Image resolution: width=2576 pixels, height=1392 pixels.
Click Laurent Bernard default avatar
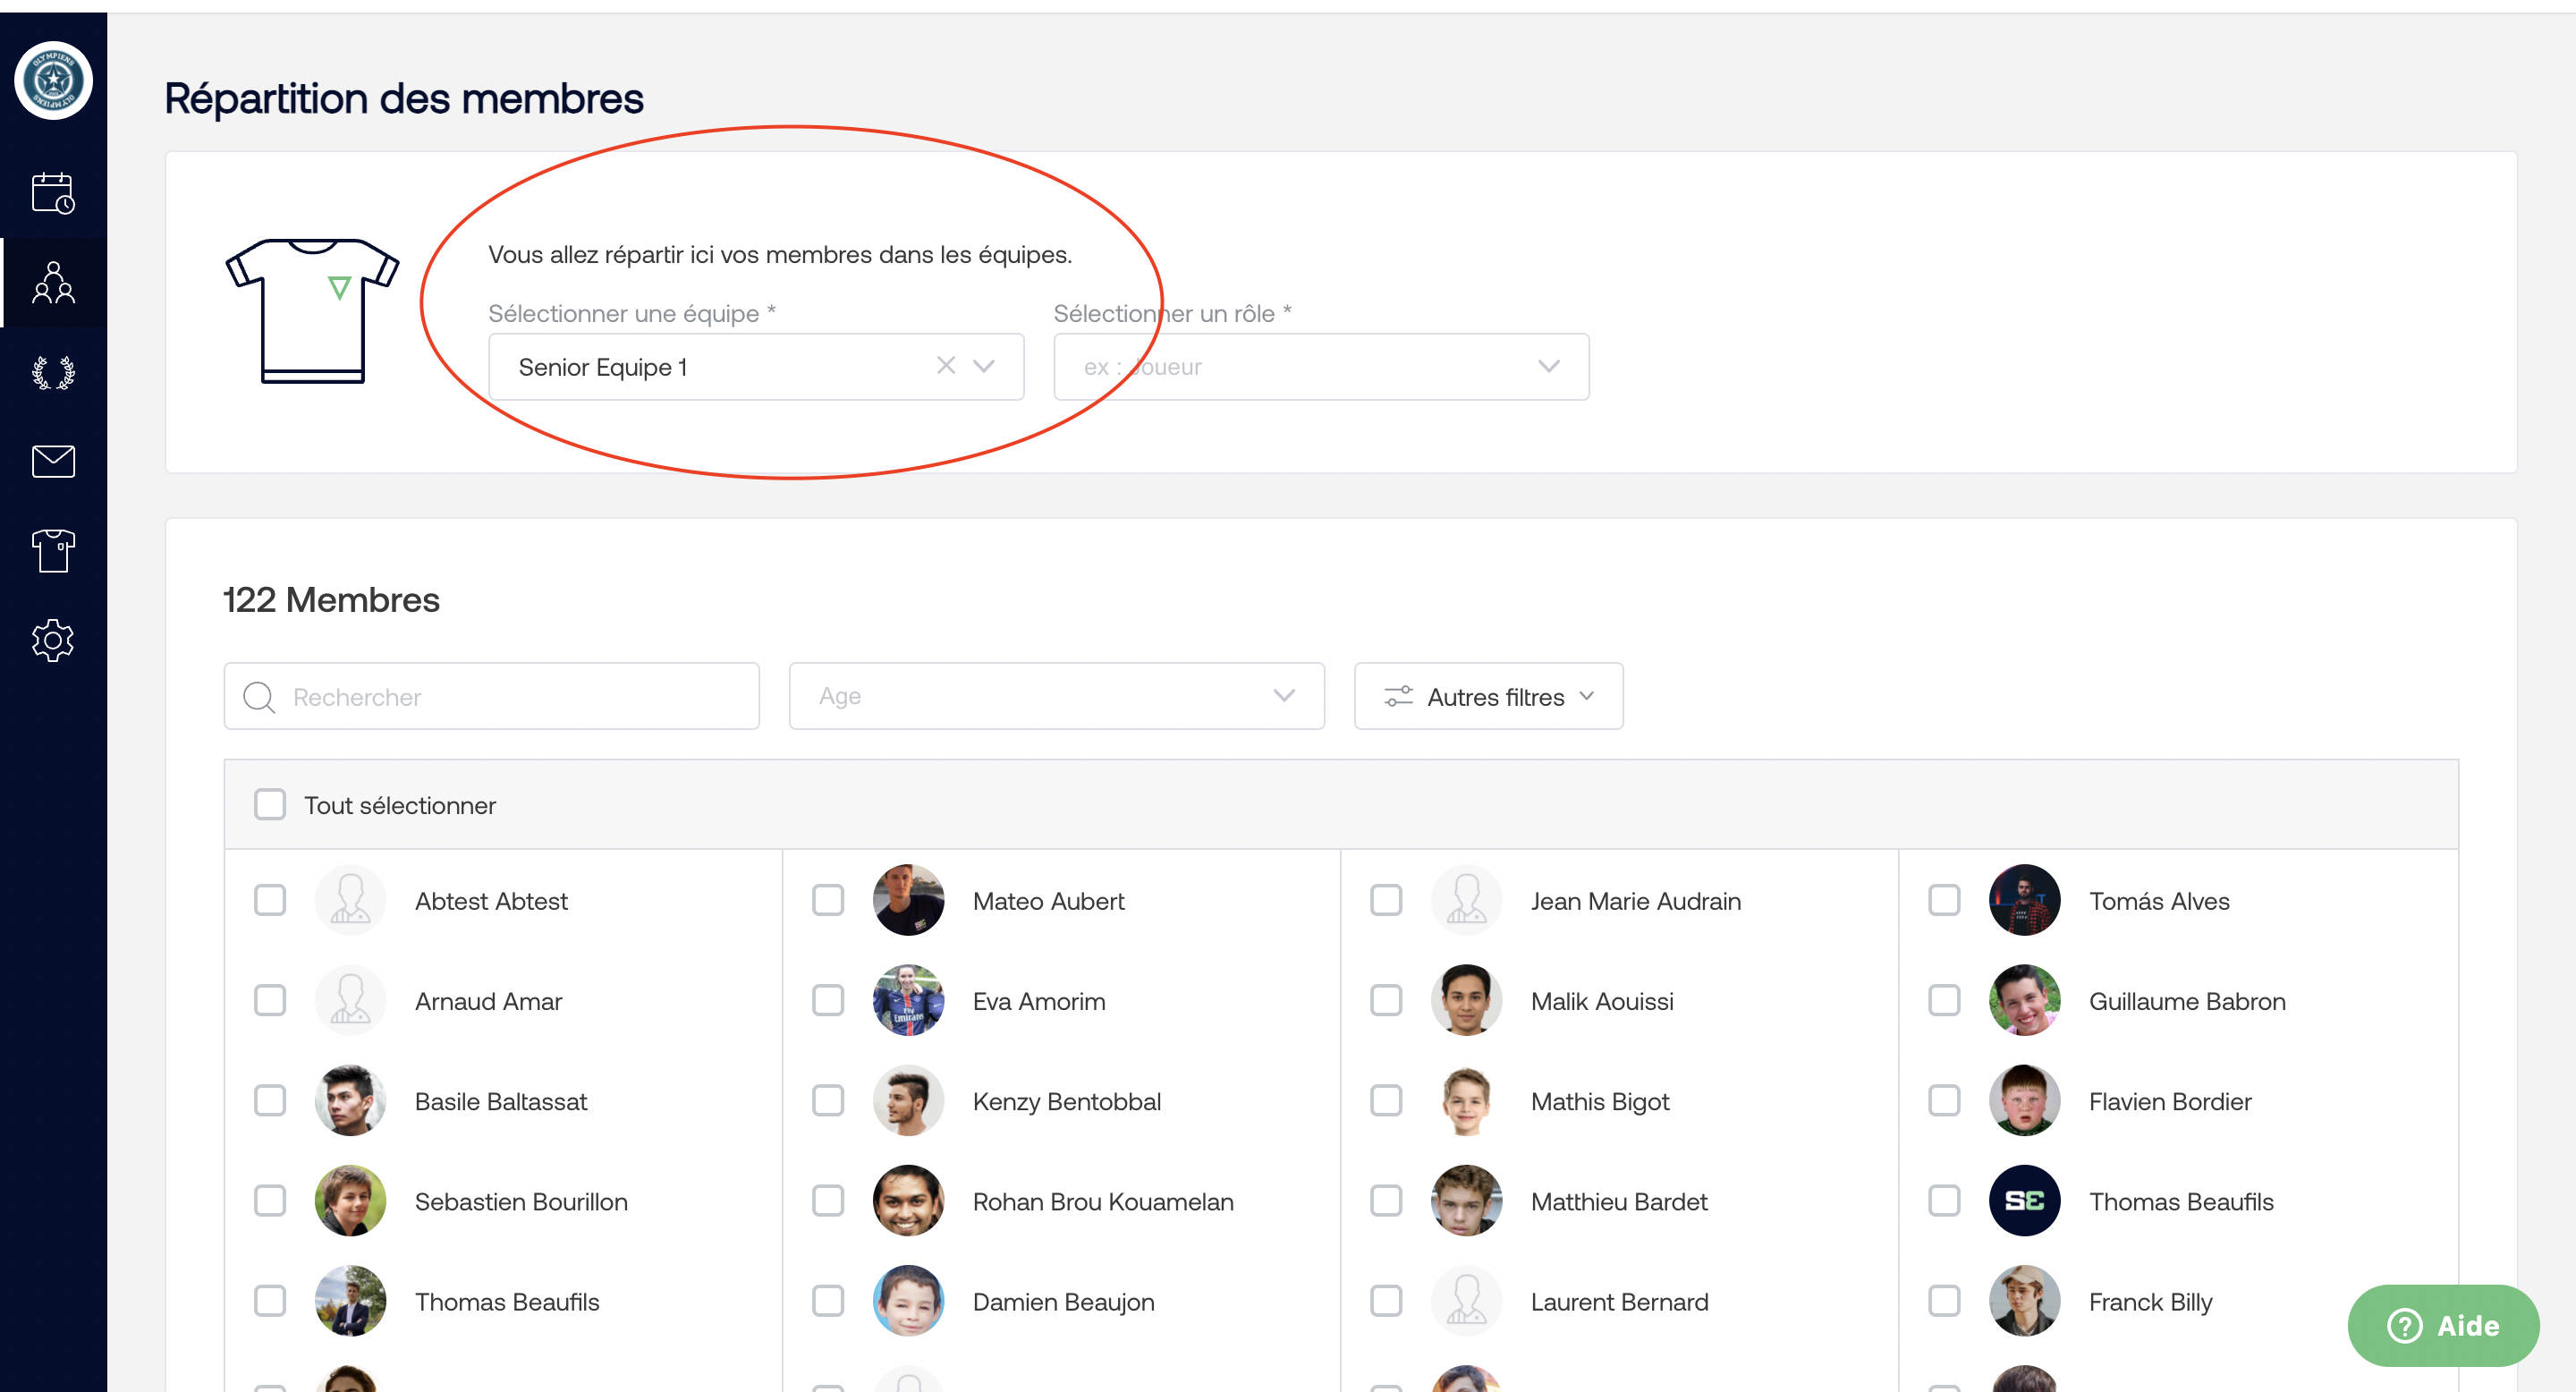click(x=1467, y=1300)
